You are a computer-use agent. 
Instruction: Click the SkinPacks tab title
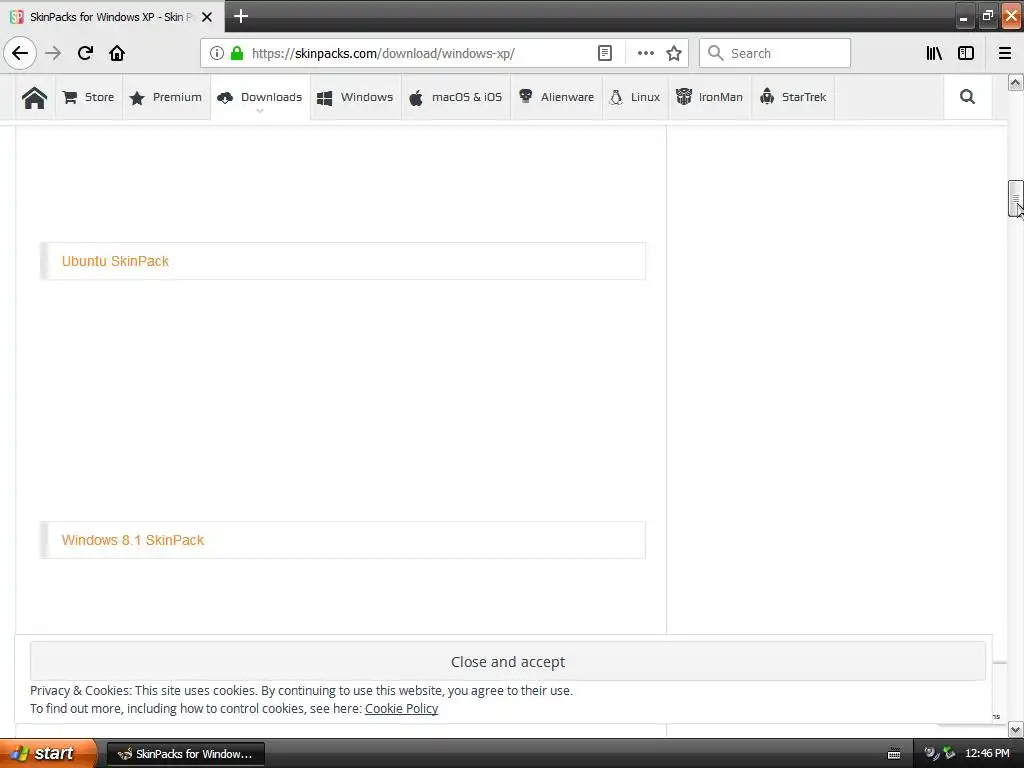point(112,17)
